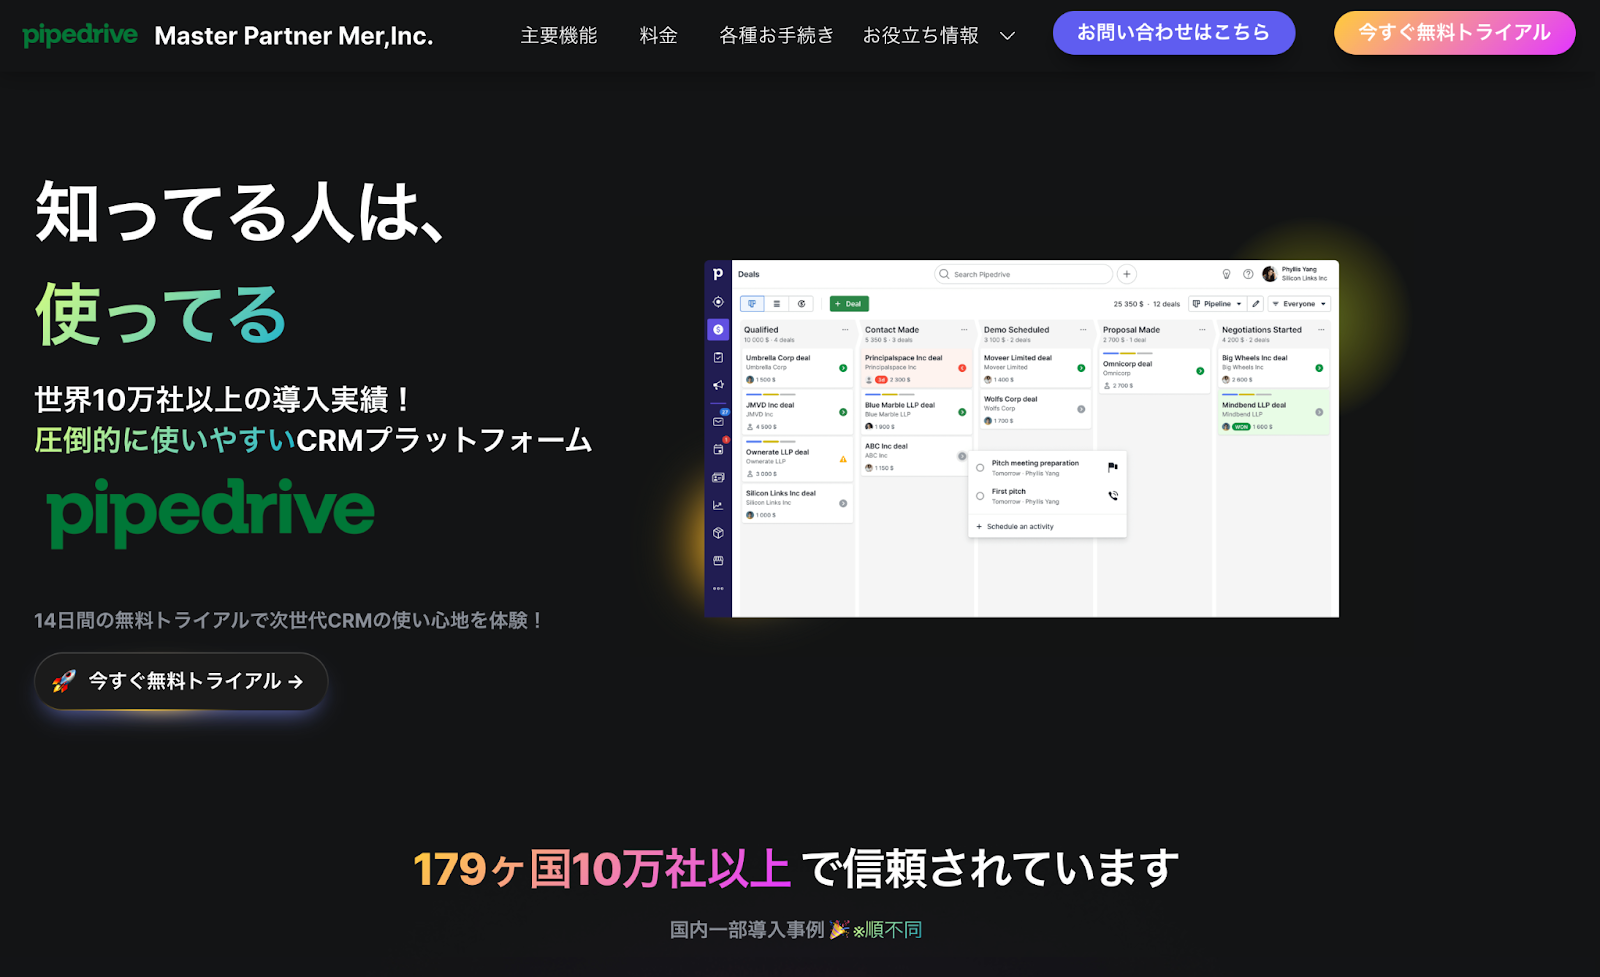
Task: Open the Mindbend LLP deal card
Action: [1274, 414]
